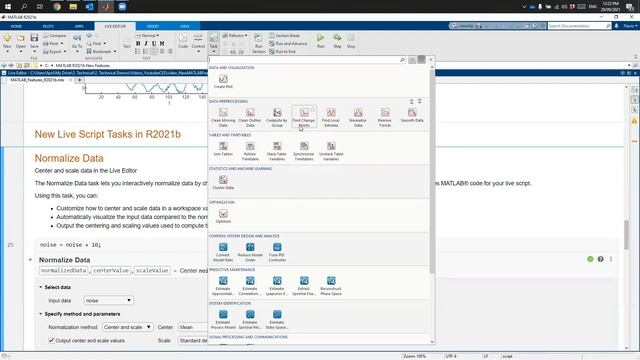This screenshot has height=360, width=640.
Task: Insert the Estimate Process Model task
Action: click(223, 319)
